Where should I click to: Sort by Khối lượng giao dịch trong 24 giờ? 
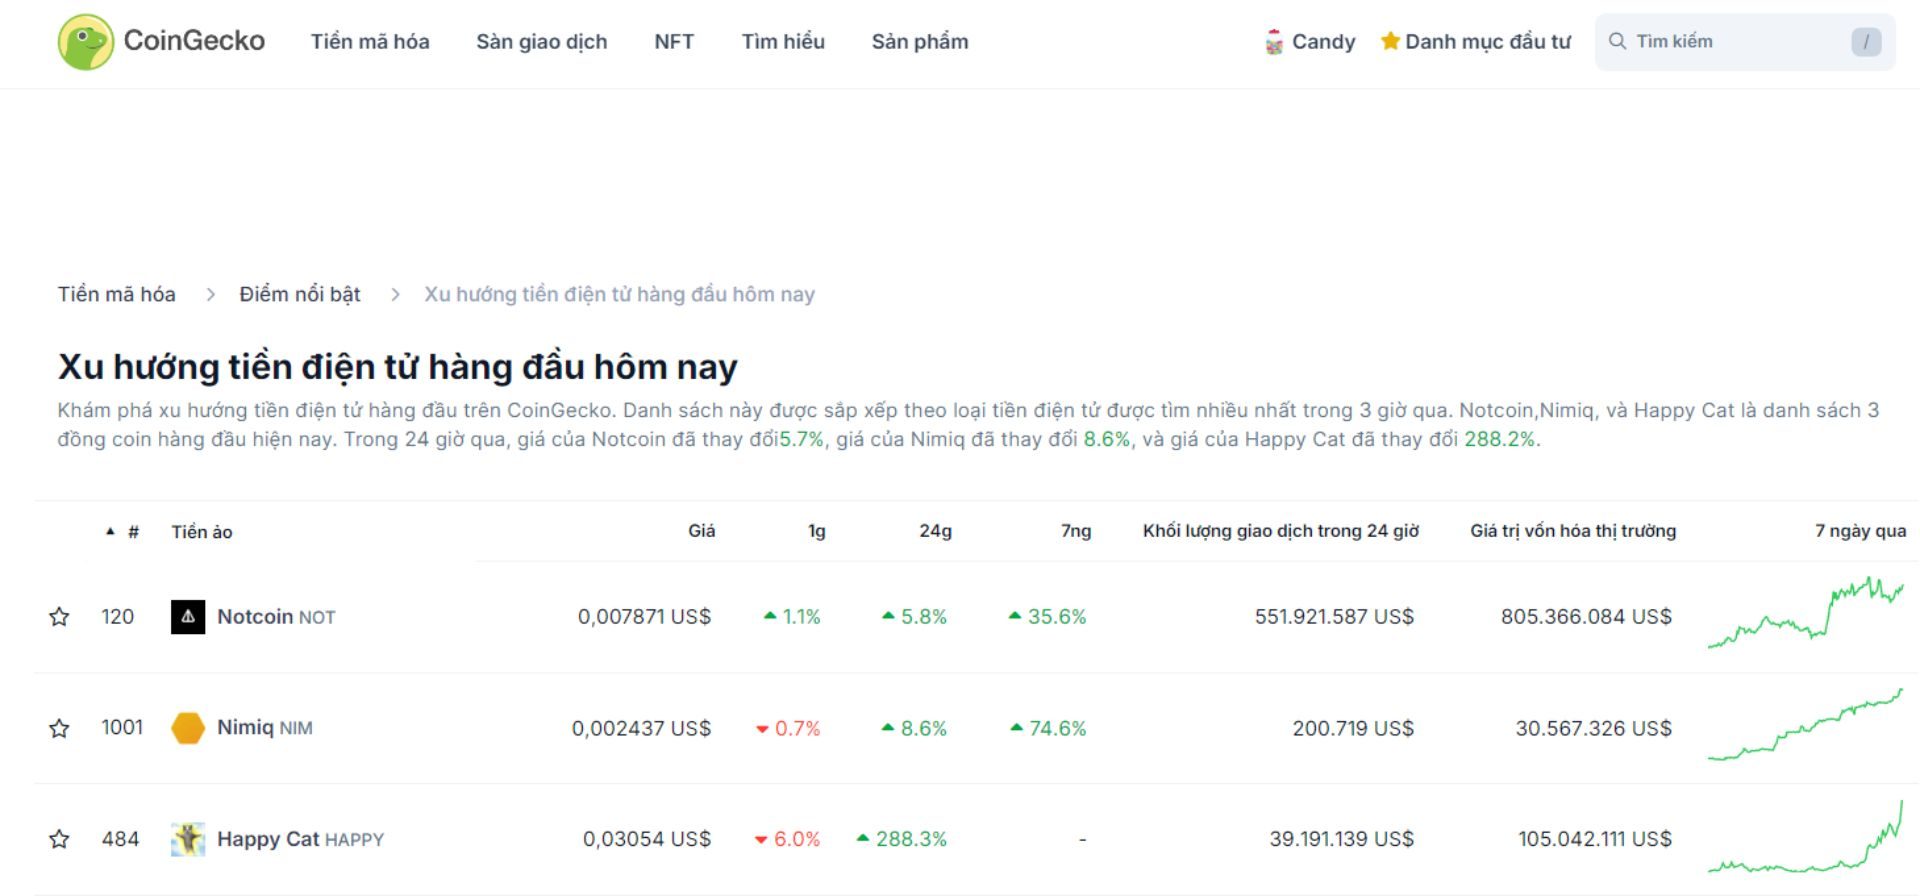pos(1281,531)
